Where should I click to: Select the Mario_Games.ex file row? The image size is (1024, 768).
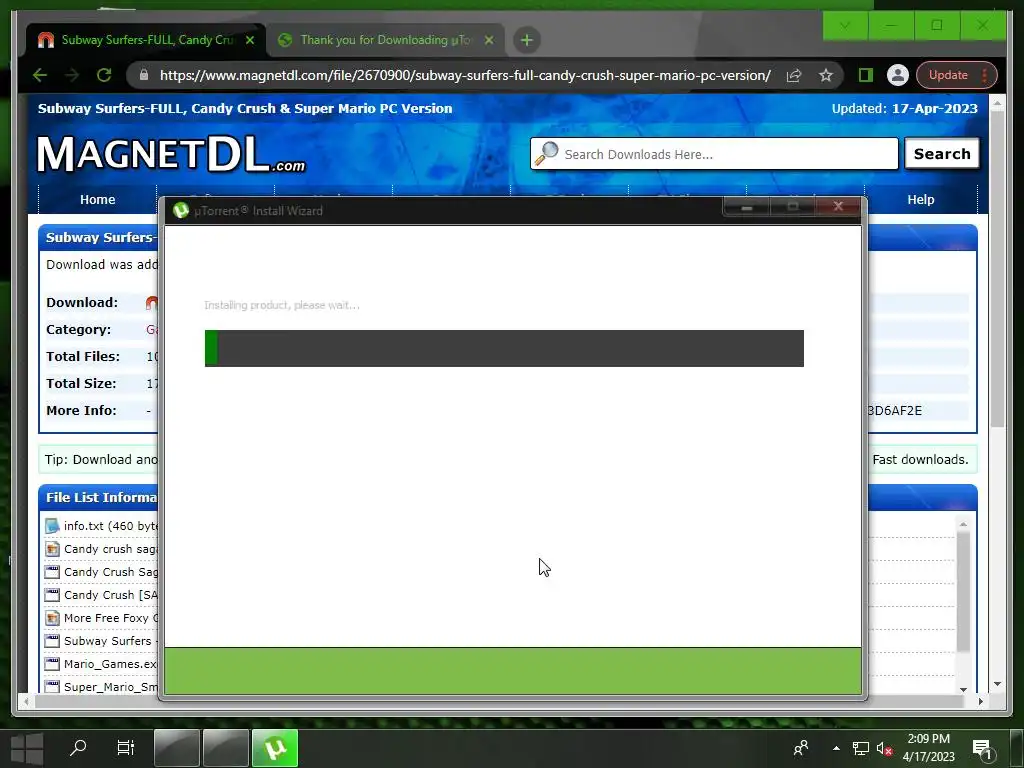tap(101, 664)
